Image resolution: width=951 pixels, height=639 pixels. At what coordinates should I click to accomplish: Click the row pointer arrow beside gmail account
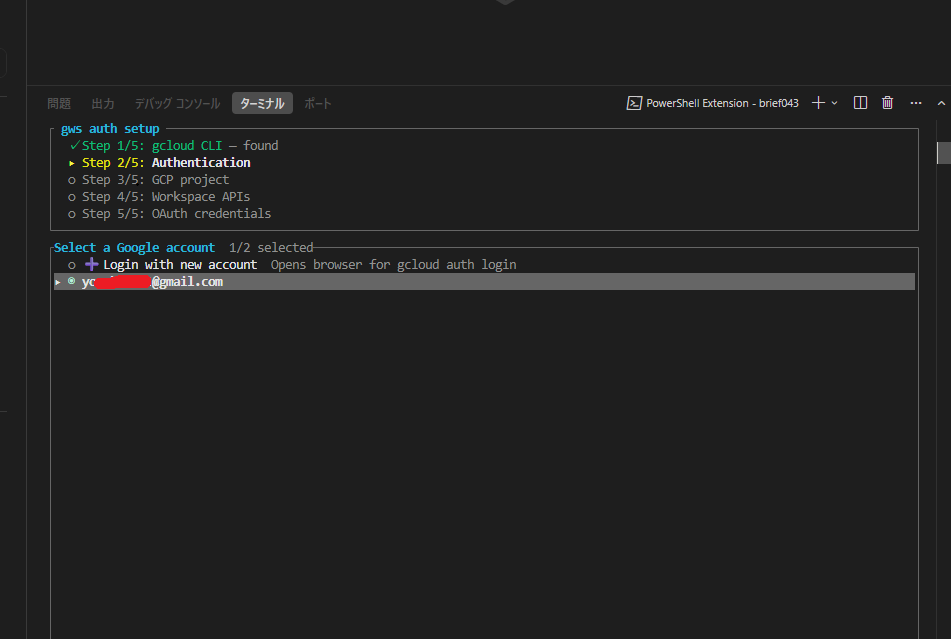click(58, 282)
